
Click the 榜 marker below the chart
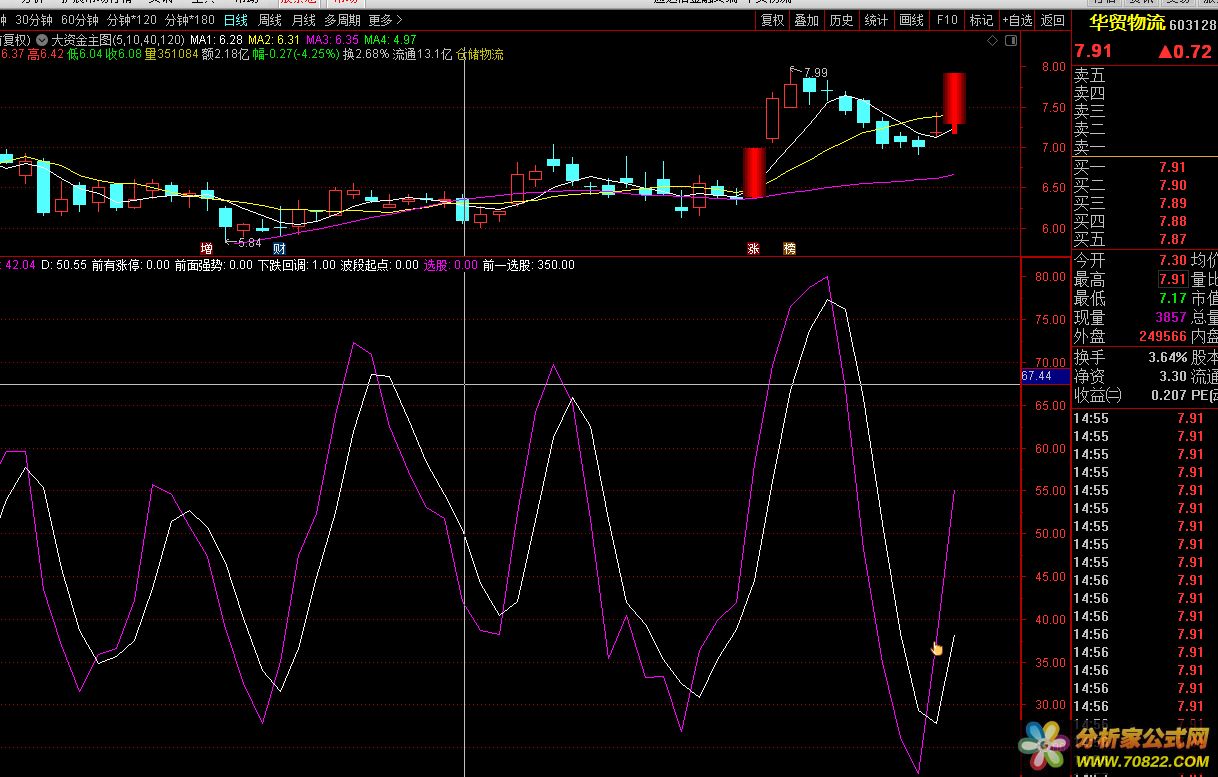click(x=790, y=248)
